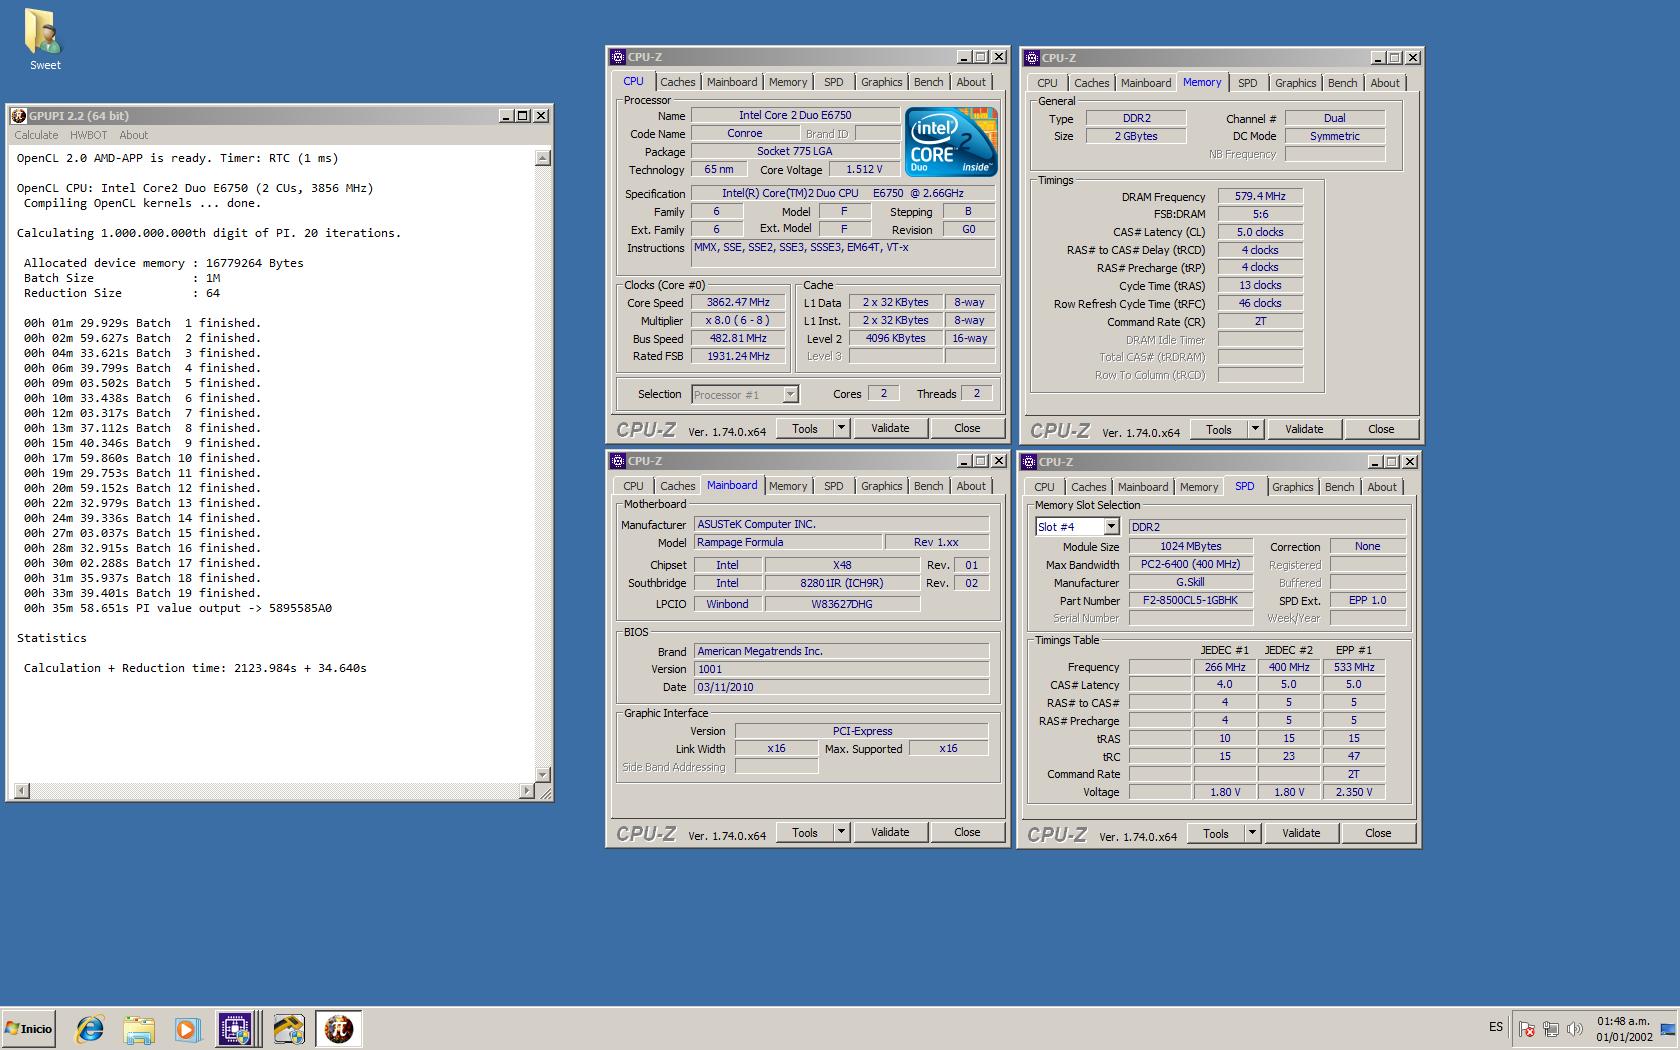Click the EPP #1 voltage 2.350 V

click(1354, 792)
